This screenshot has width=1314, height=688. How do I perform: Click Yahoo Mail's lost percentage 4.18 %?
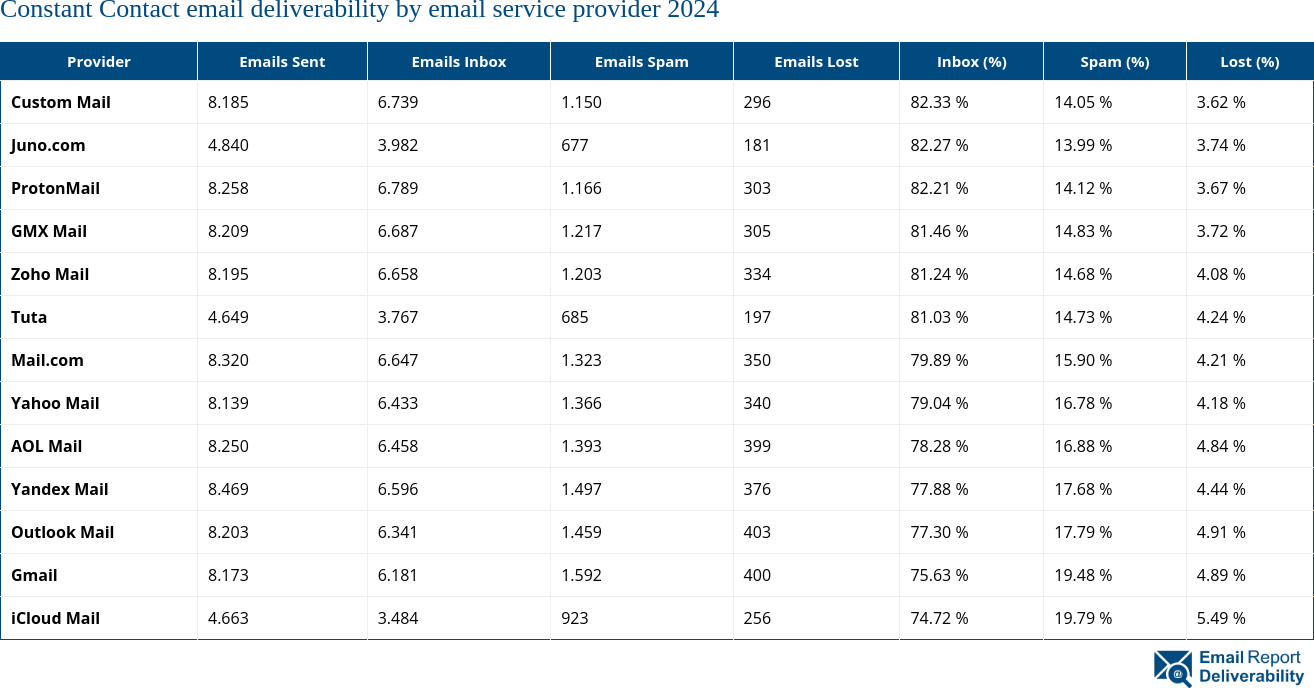(1221, 403)
